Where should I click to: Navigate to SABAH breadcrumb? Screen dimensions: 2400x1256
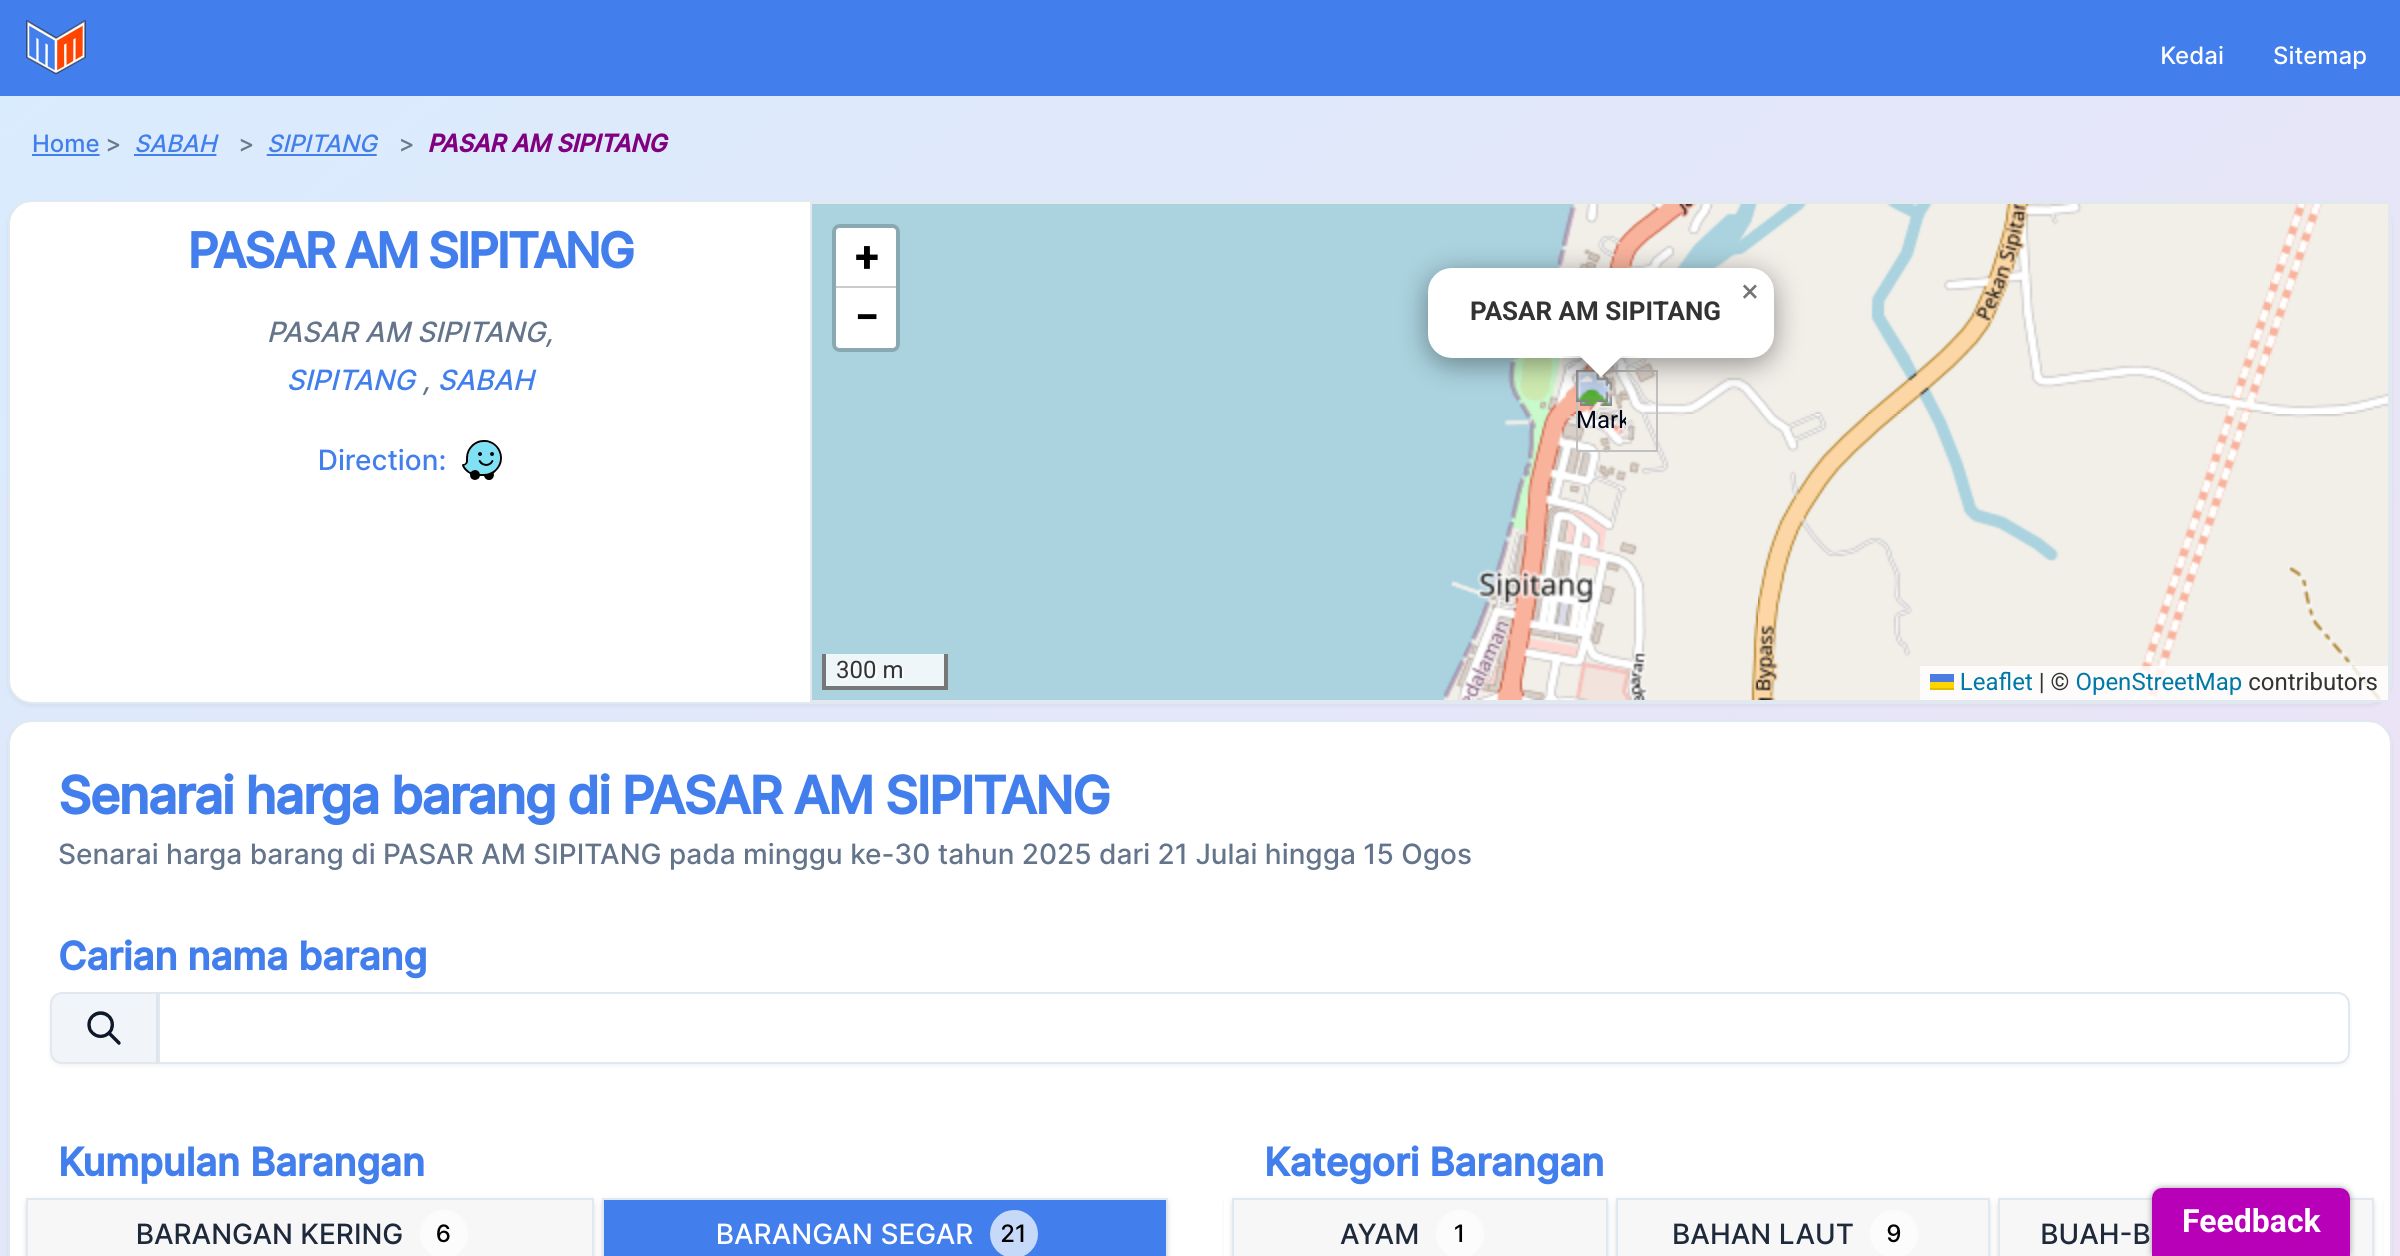tap(176, 143)
